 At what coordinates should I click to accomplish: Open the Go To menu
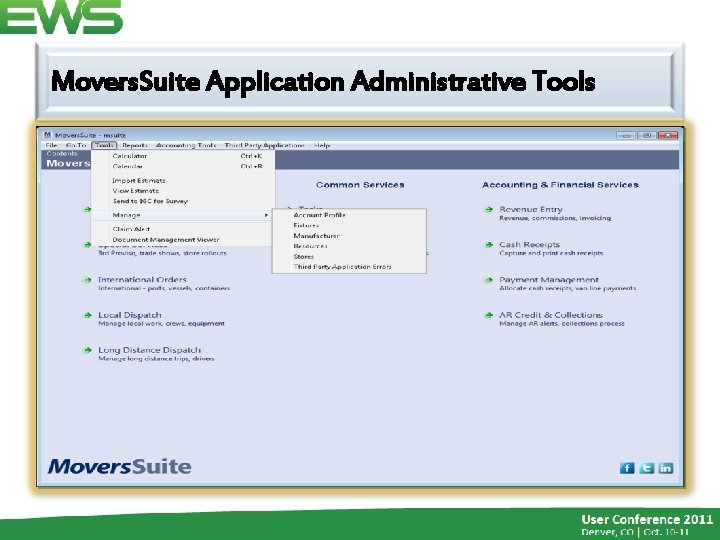(76, 146)
